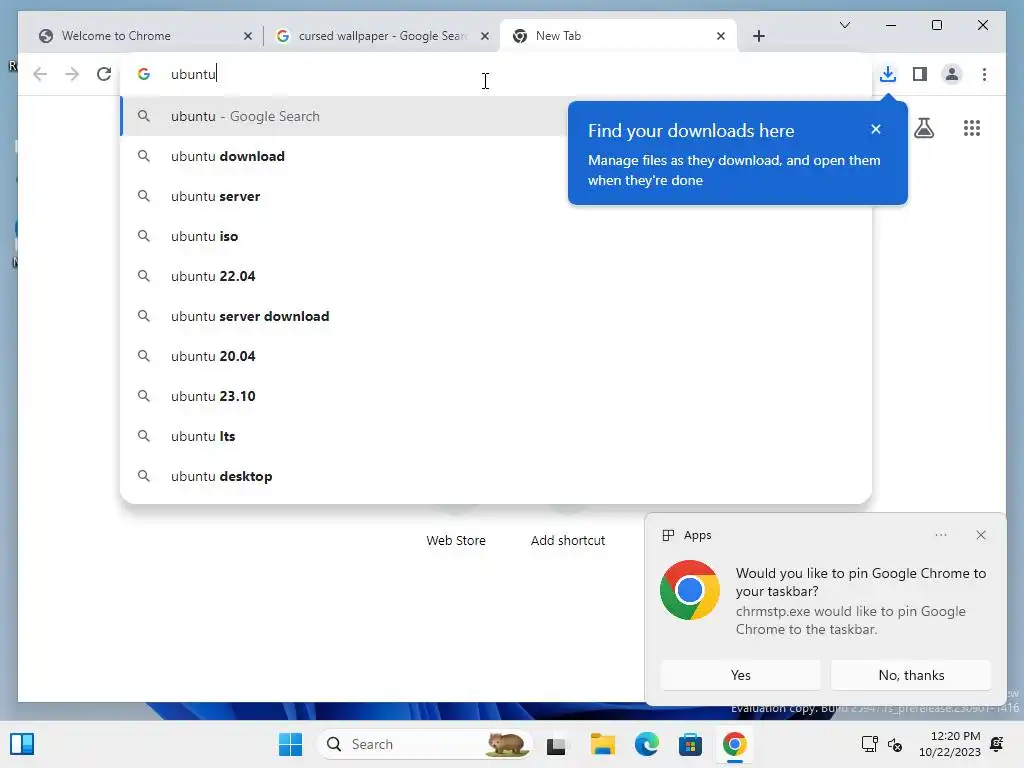Close the Apps pin notification

coord(980,535)
